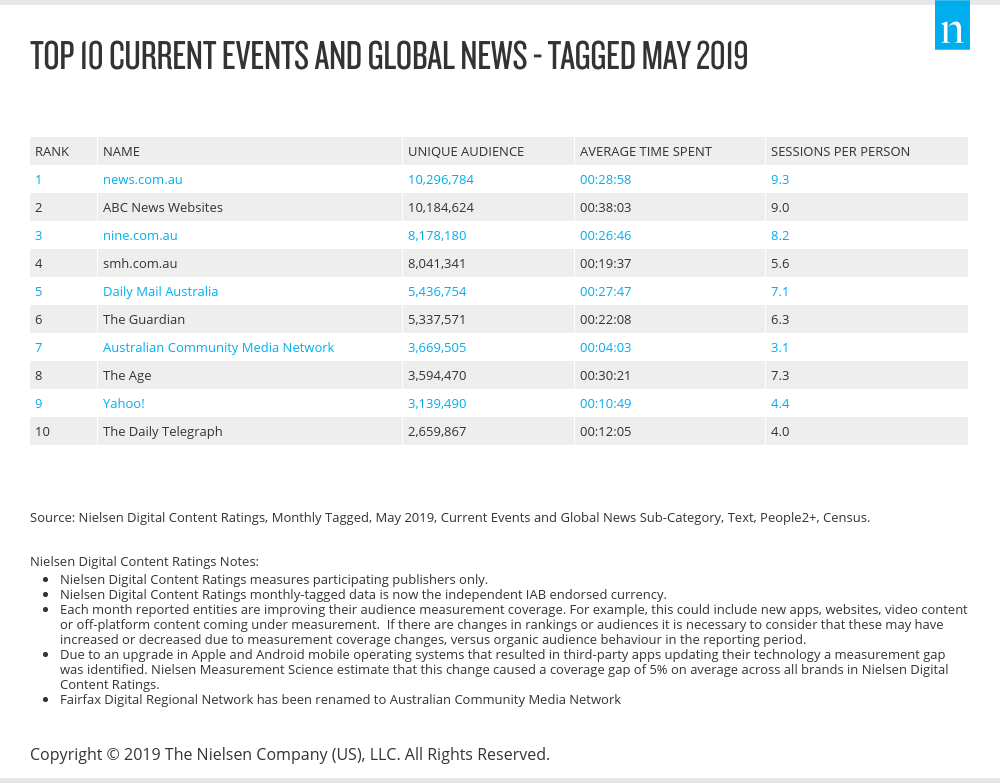Click sessions per person value 7.3
Screen dimensions: 1000x783
780,376
